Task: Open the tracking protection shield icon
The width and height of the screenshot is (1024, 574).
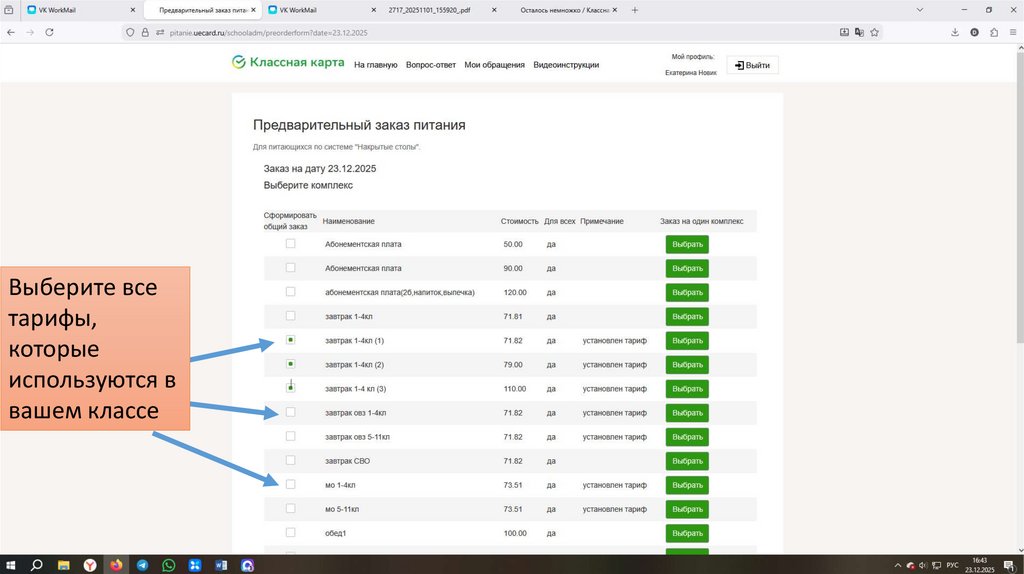Action: 130,32
